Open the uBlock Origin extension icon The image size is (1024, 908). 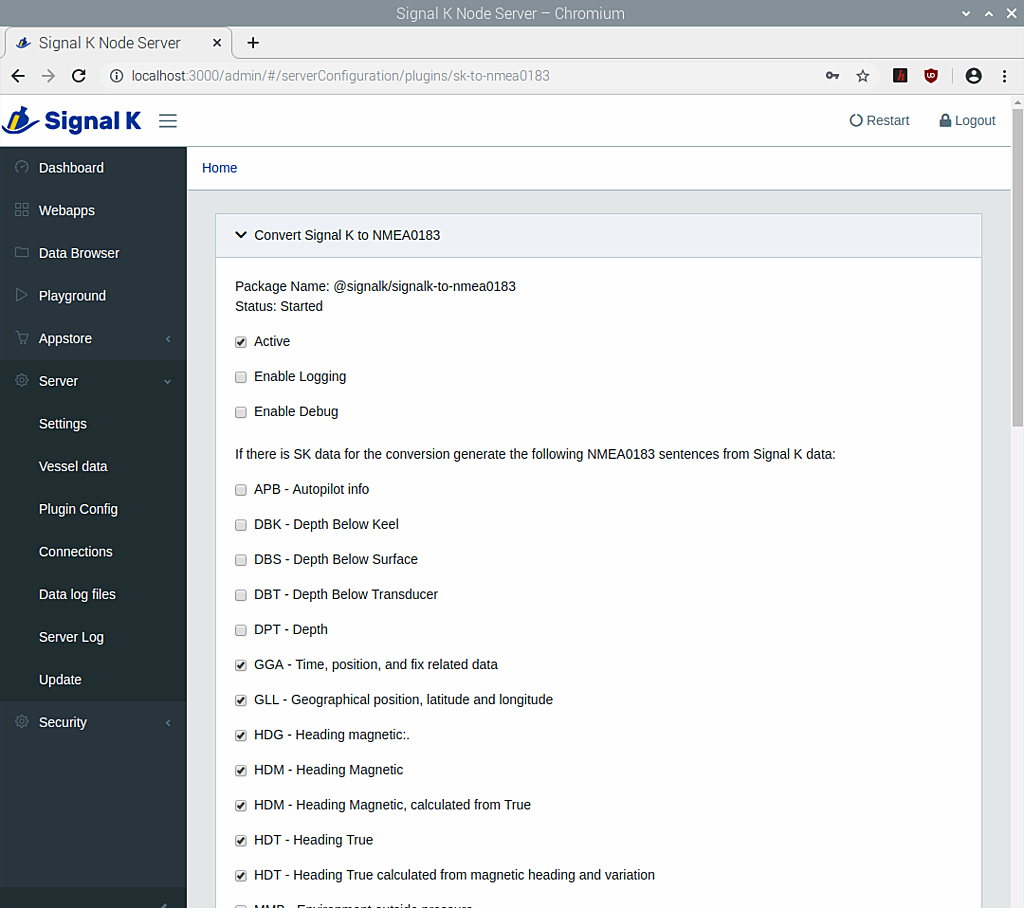(x=931, y=76)
